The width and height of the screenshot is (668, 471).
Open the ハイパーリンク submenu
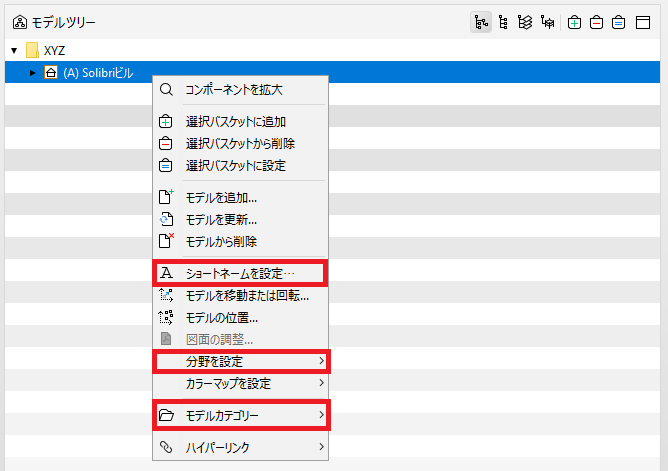(x=241, y=447)
